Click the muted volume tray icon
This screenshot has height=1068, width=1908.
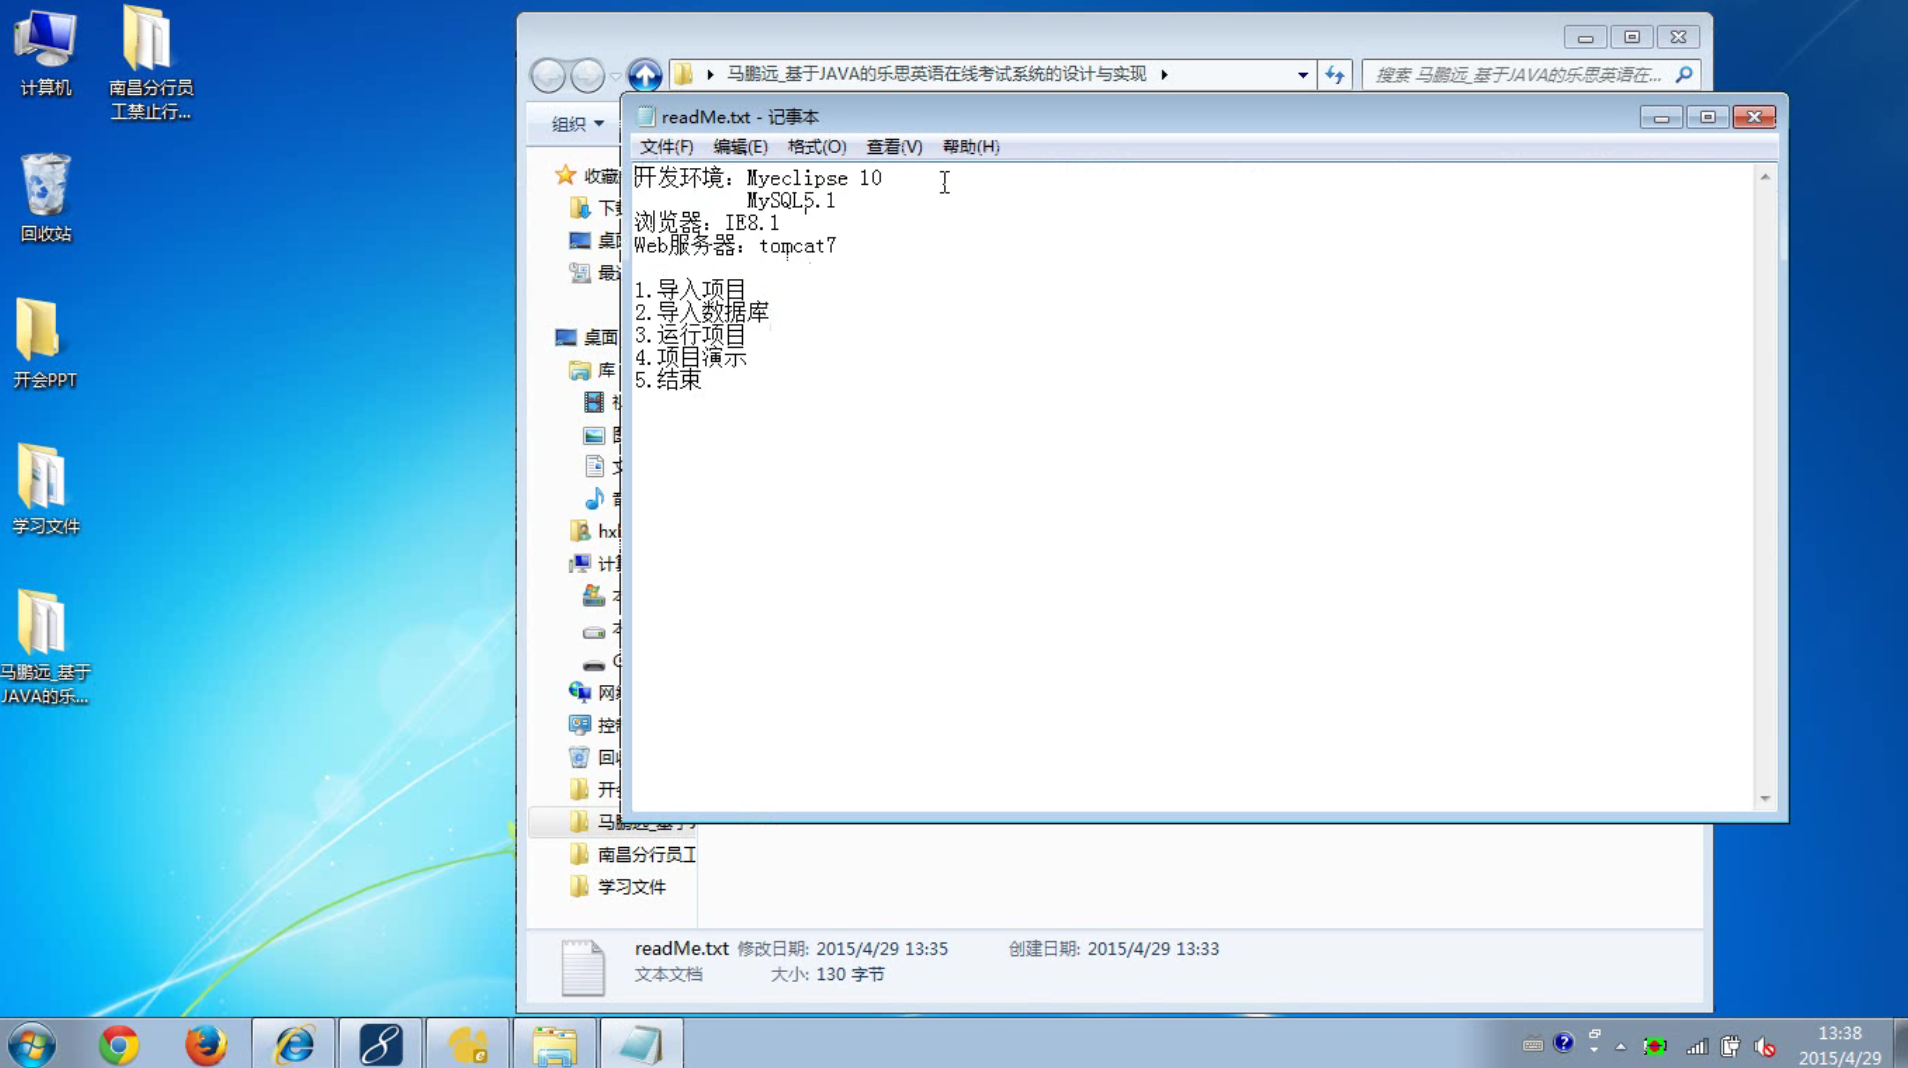coord(1765,1046)
